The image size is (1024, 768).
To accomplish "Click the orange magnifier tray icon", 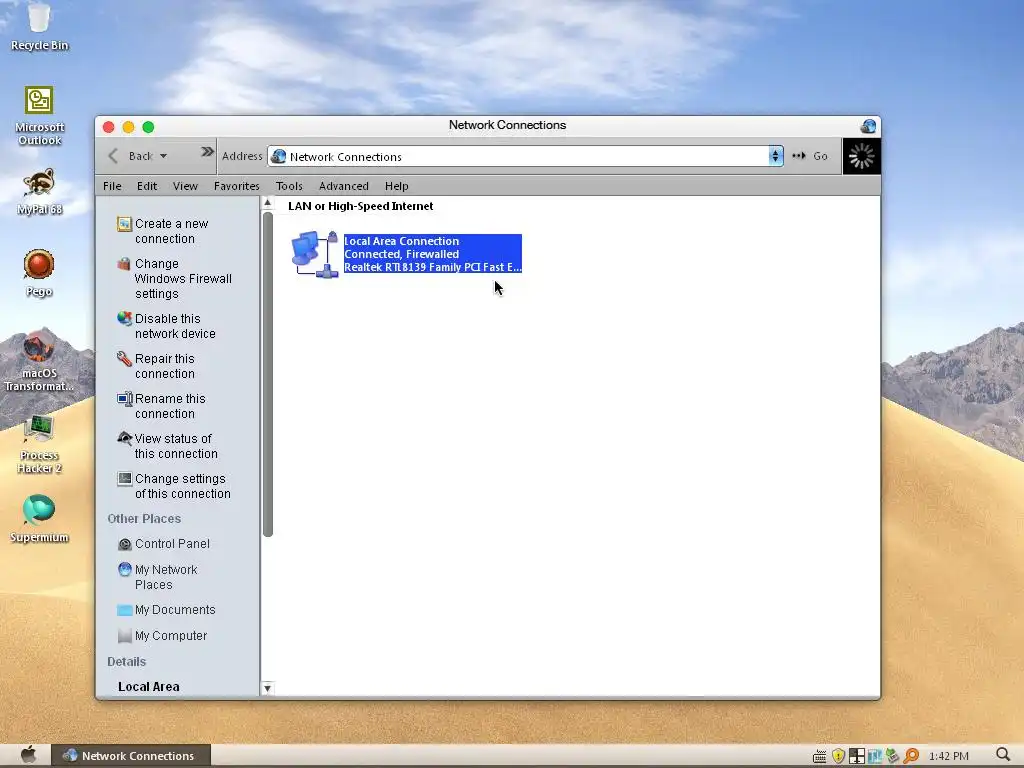I will (x=911, y=756).
